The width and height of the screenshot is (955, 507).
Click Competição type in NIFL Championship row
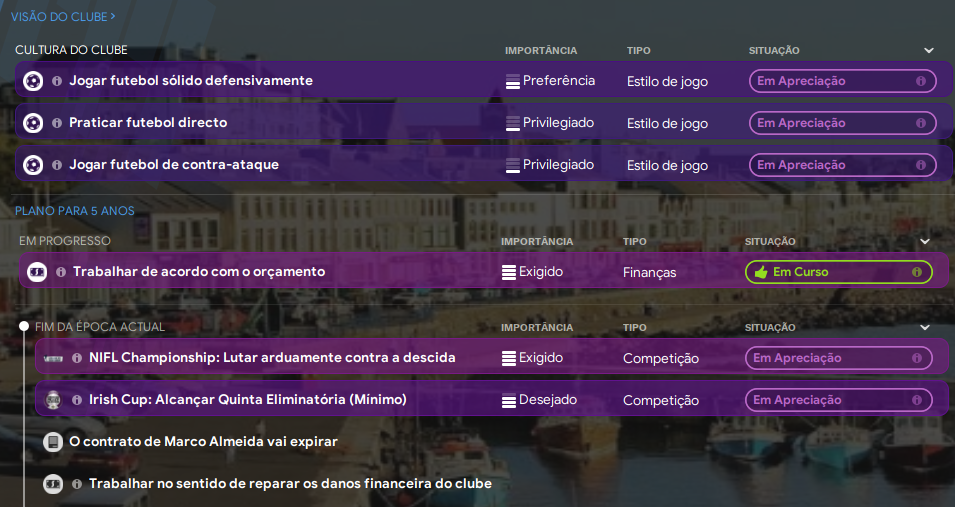coord(661,358)
